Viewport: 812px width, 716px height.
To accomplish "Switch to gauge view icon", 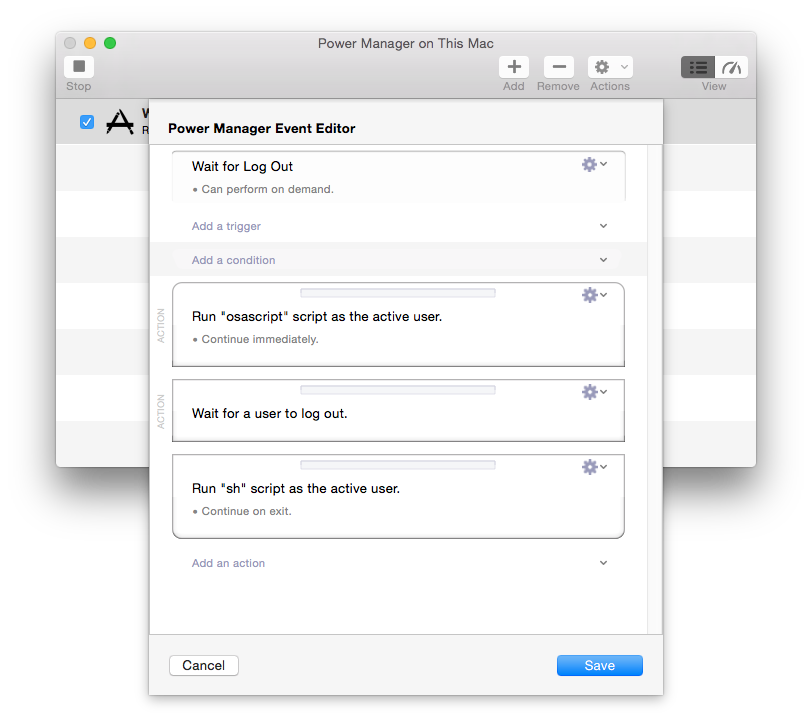I will tap(731, 67).
